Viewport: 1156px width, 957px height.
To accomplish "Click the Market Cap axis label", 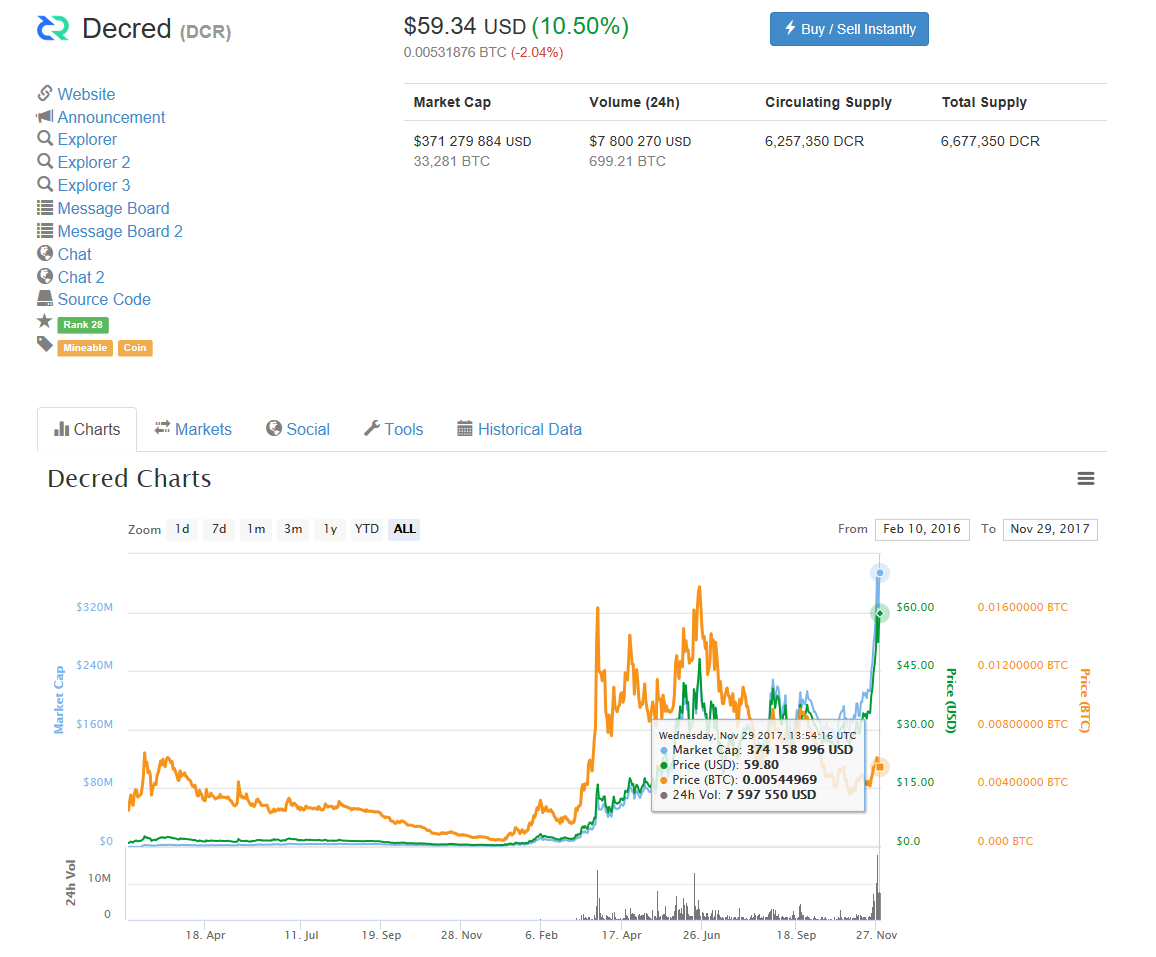I will tap(59, 700).
